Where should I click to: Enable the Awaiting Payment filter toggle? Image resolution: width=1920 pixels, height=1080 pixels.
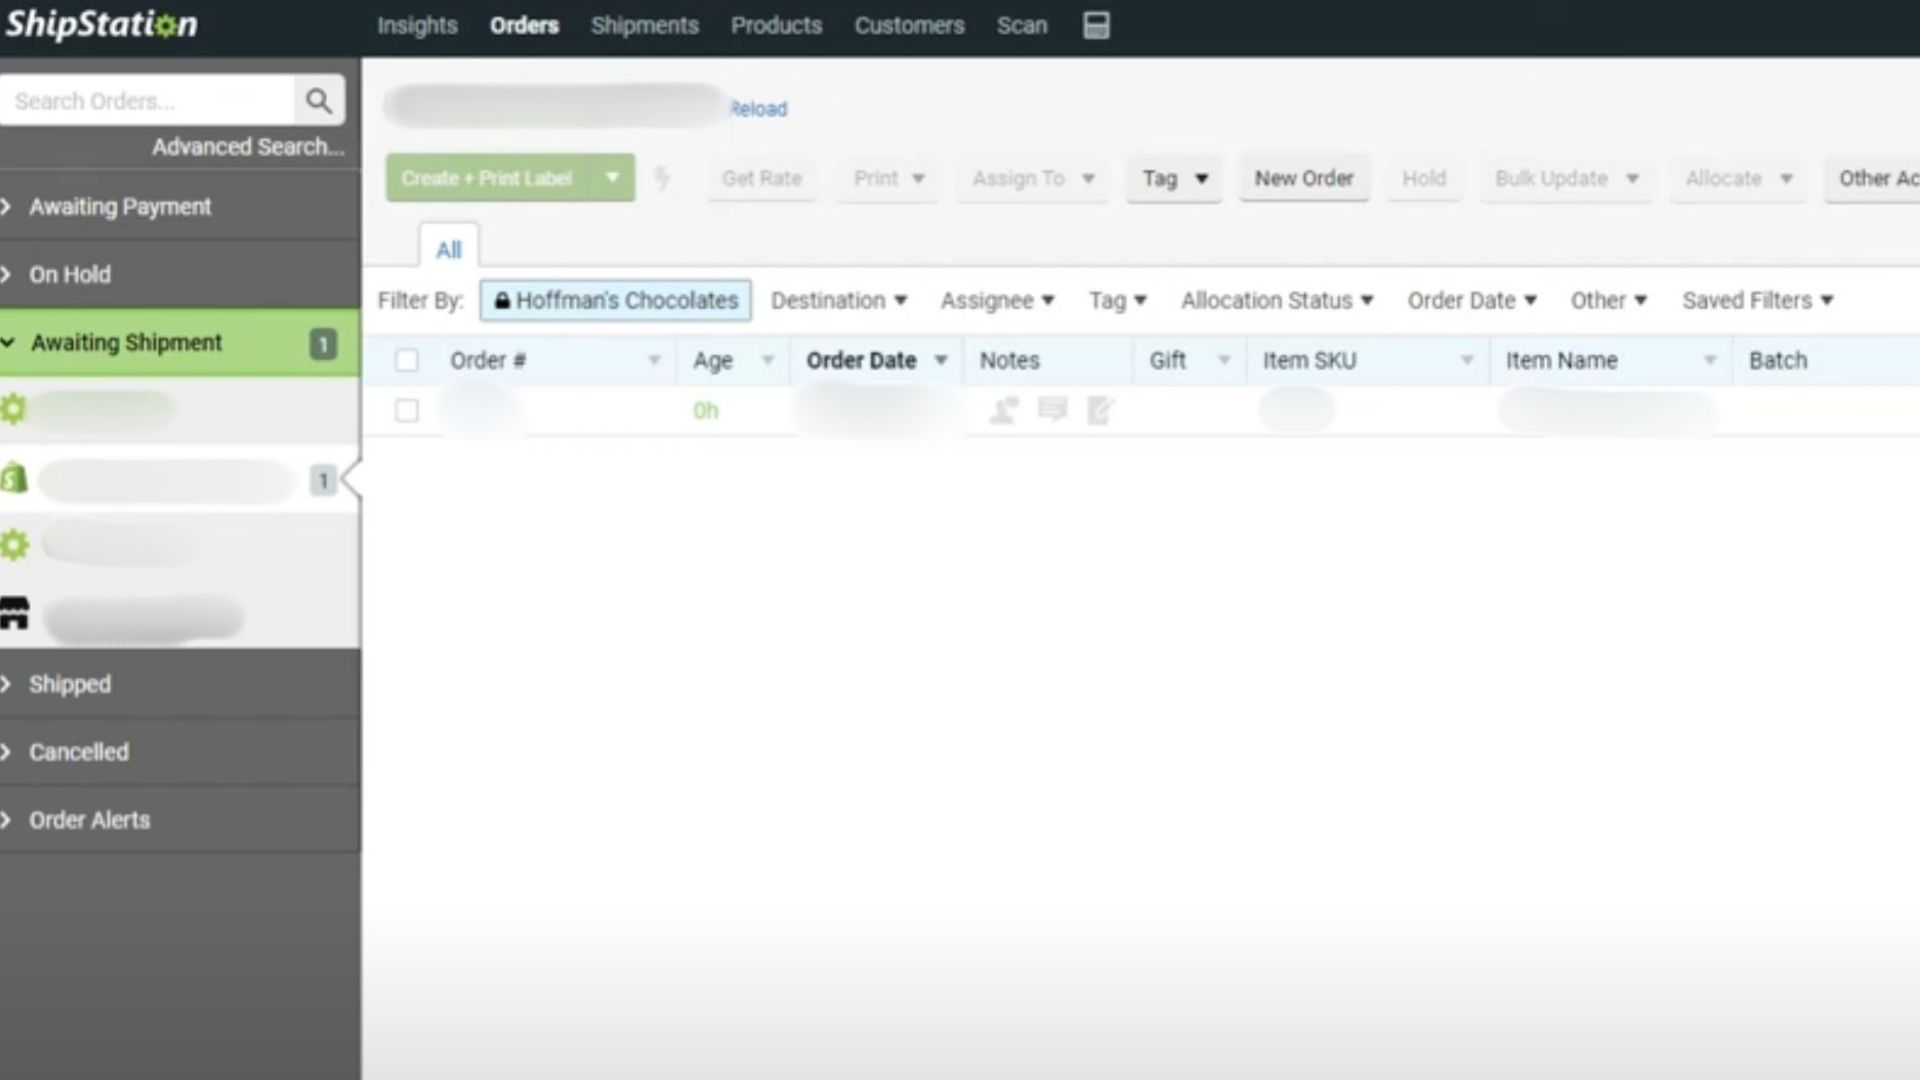[x=11, y=206]
